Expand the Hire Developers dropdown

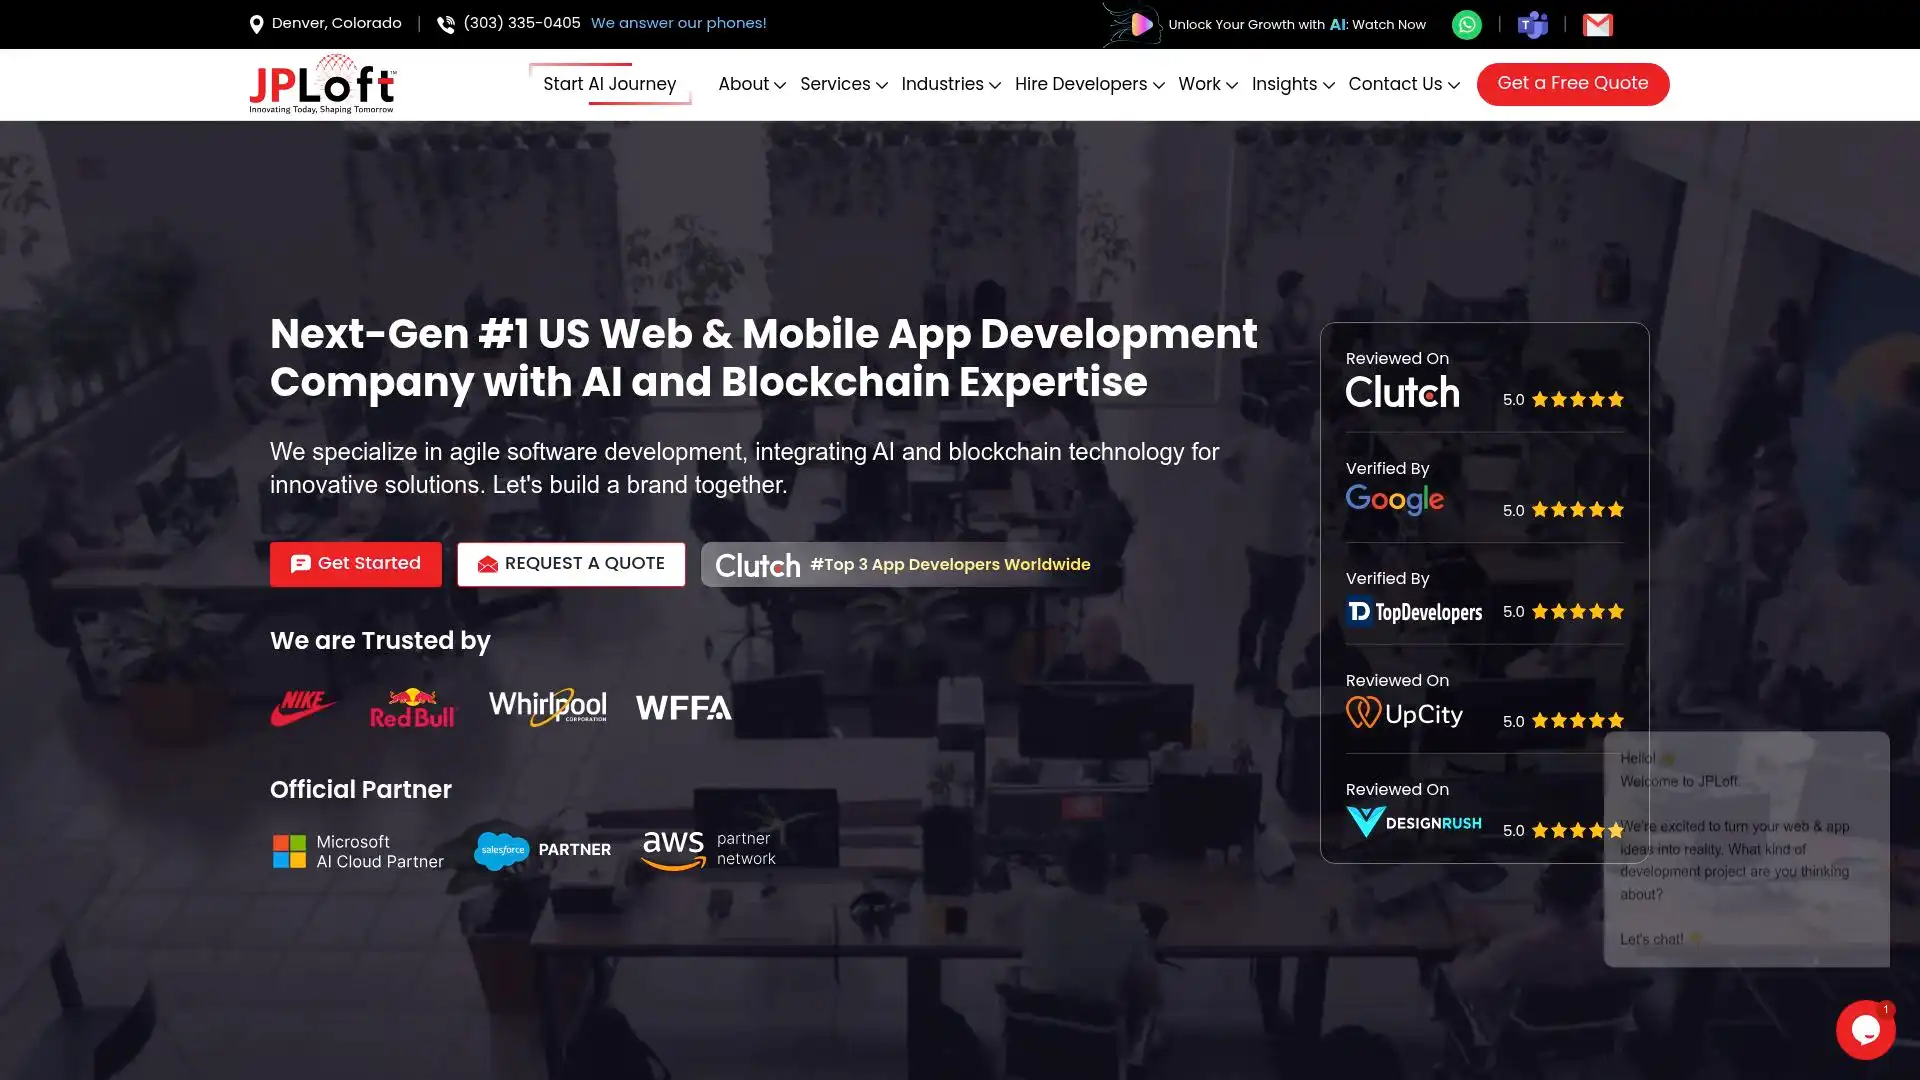click(1089, 84)
